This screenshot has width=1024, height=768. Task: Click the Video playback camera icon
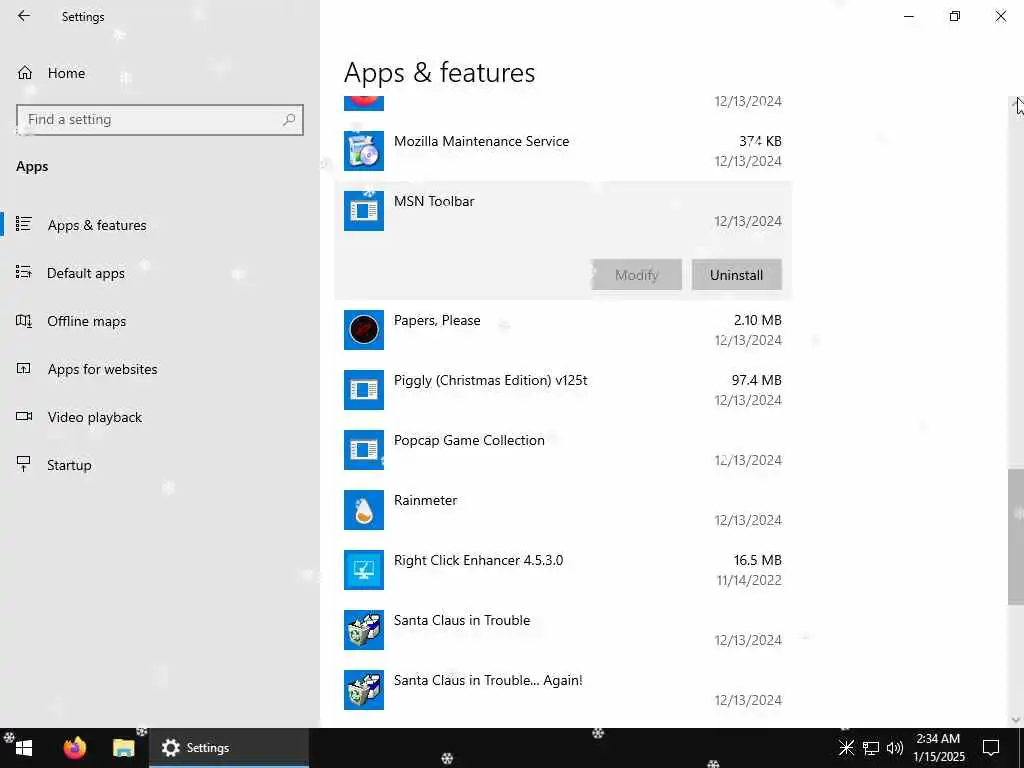coord(24,416)
